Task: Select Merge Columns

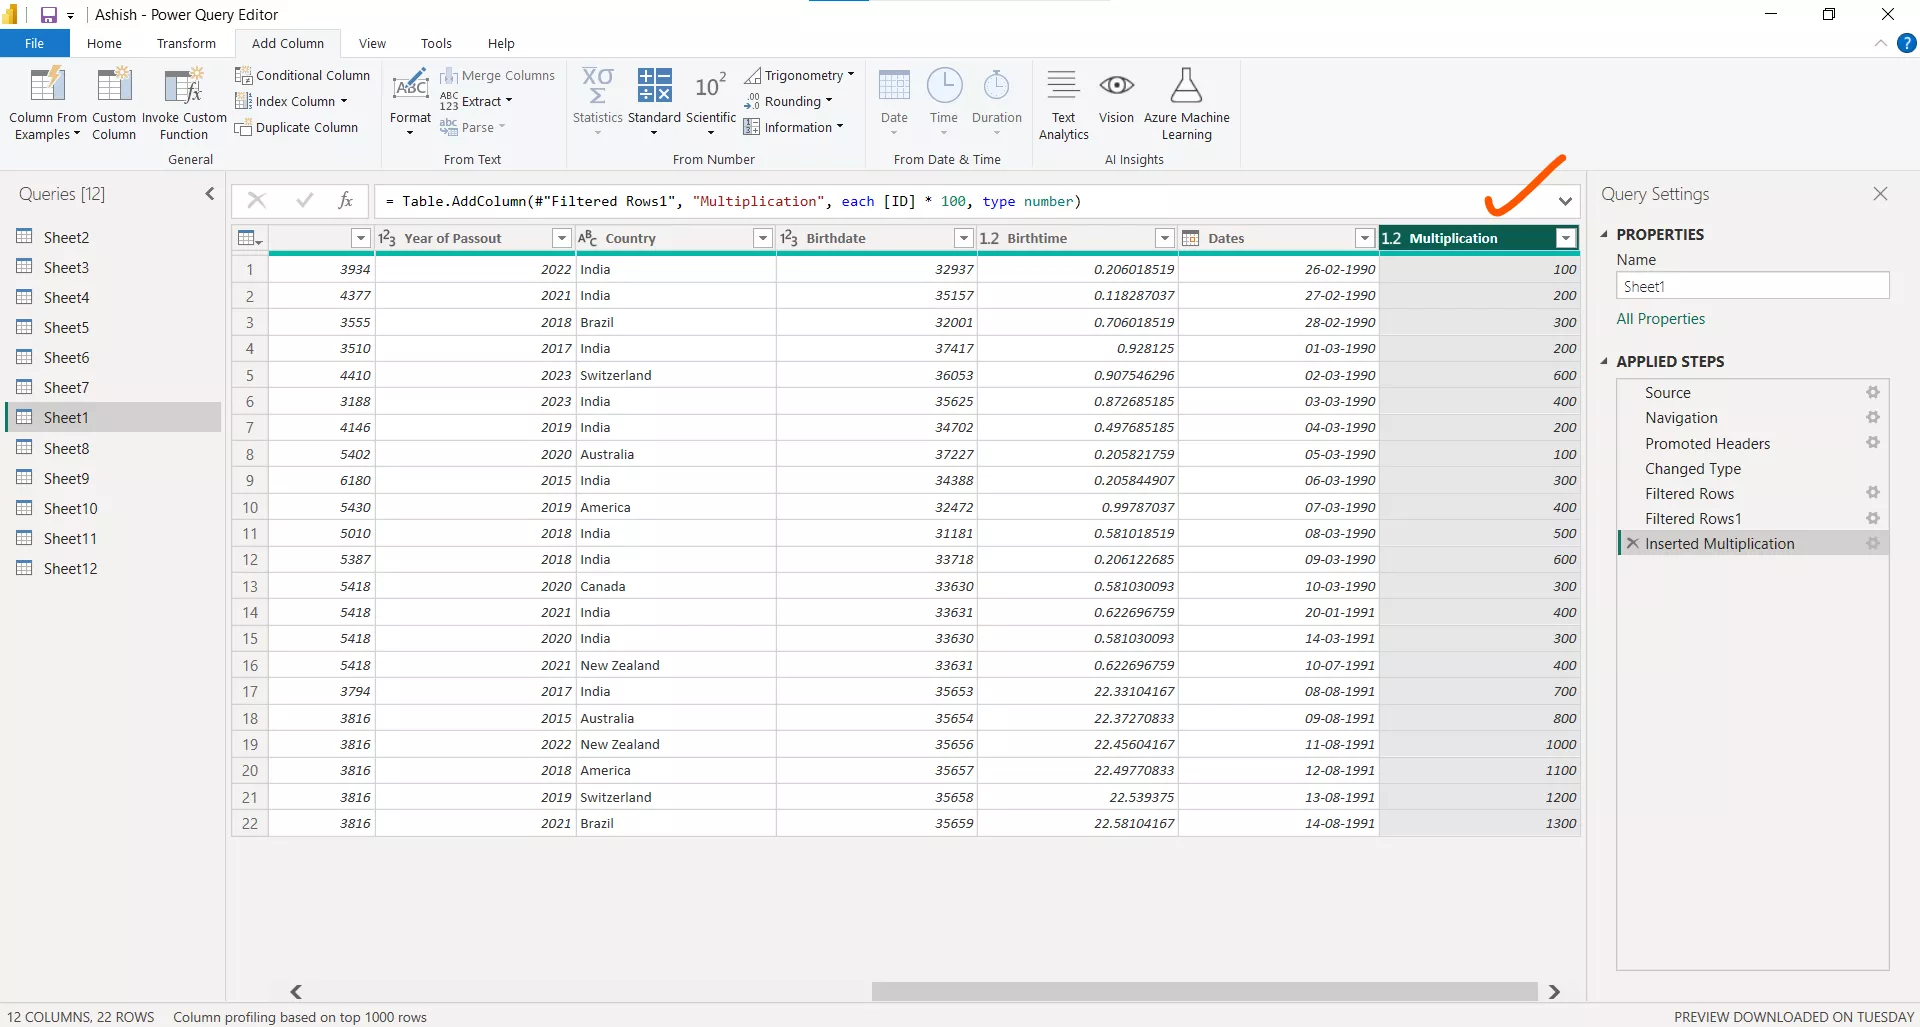Action: (500, 75)
